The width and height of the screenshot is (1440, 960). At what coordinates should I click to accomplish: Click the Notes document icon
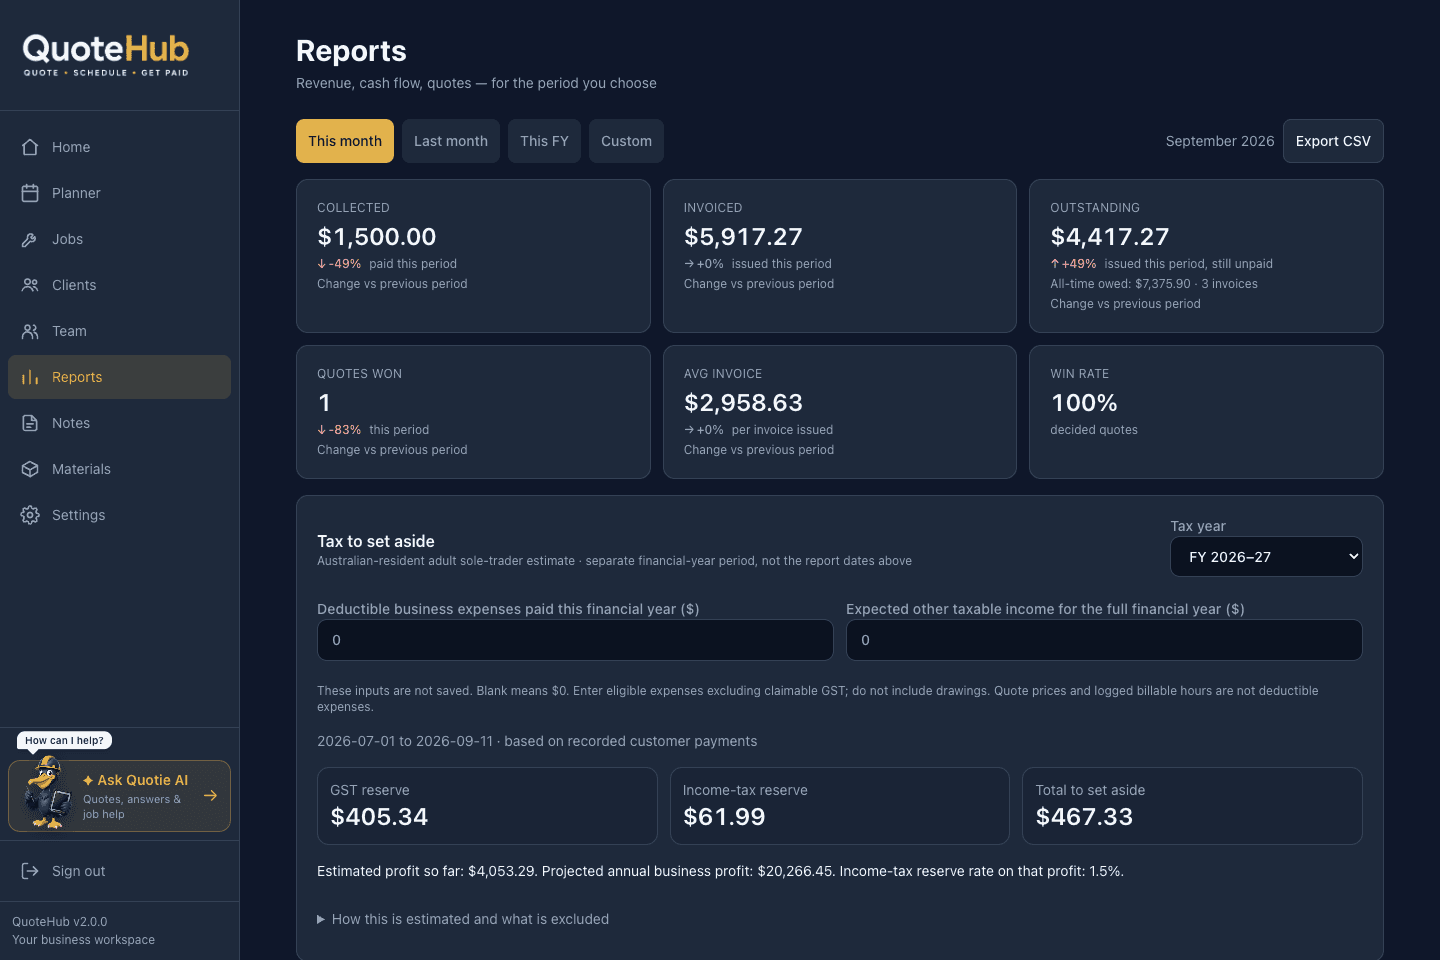click(x=30, y=423)
